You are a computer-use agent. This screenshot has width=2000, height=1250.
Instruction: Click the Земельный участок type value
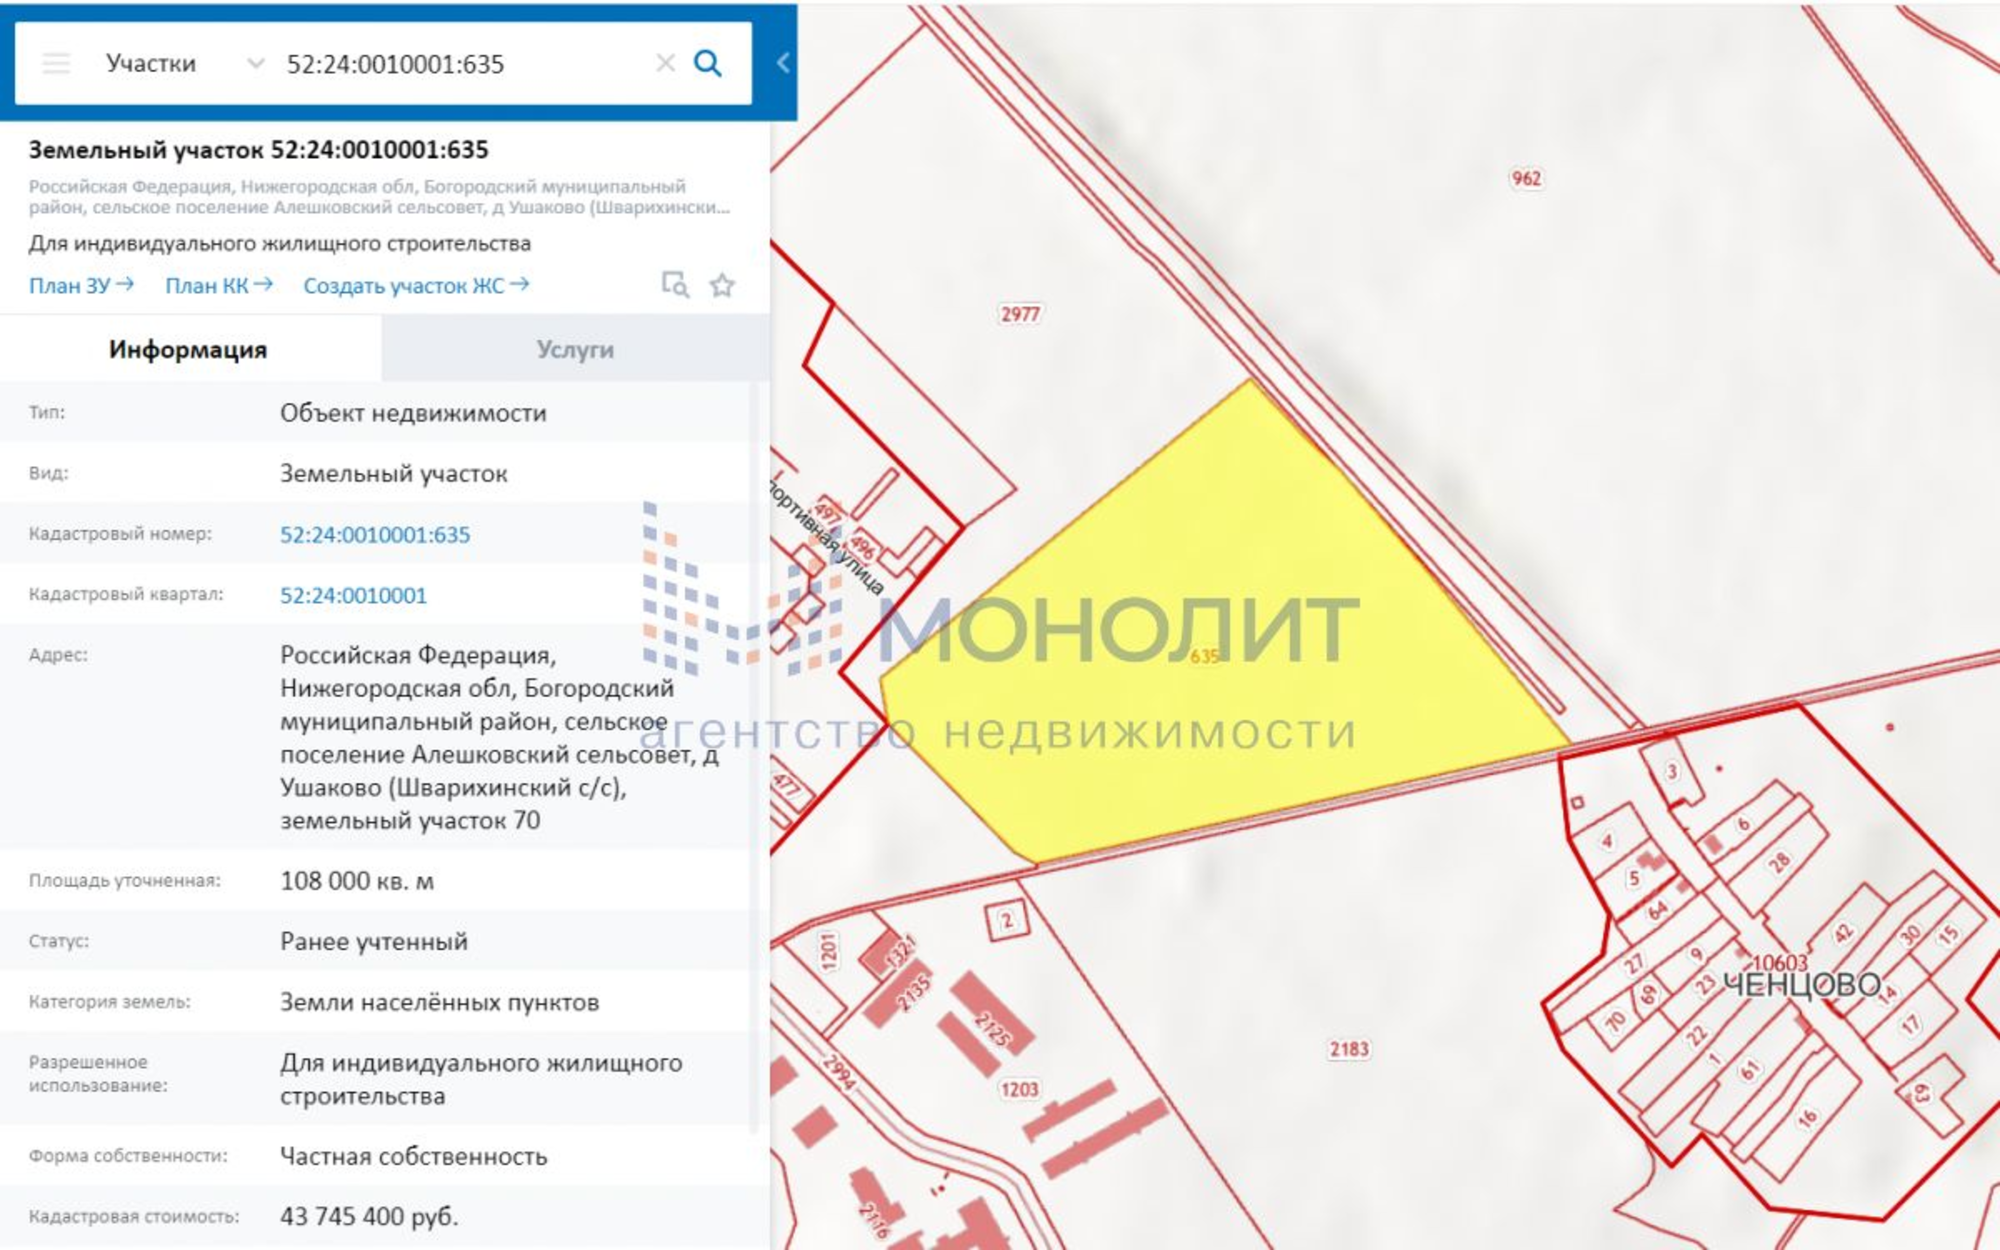pyautogui.click(x=394, y=474)
